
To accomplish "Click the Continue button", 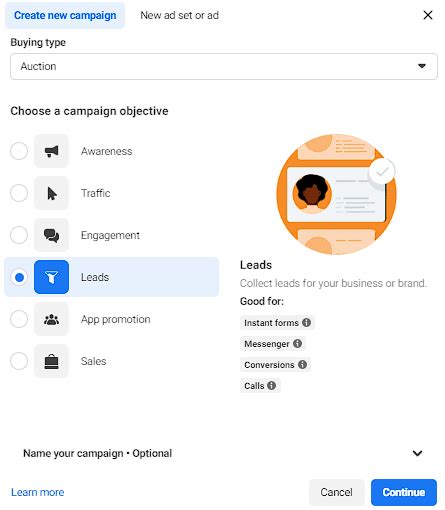I will click(x=404, y=492).
